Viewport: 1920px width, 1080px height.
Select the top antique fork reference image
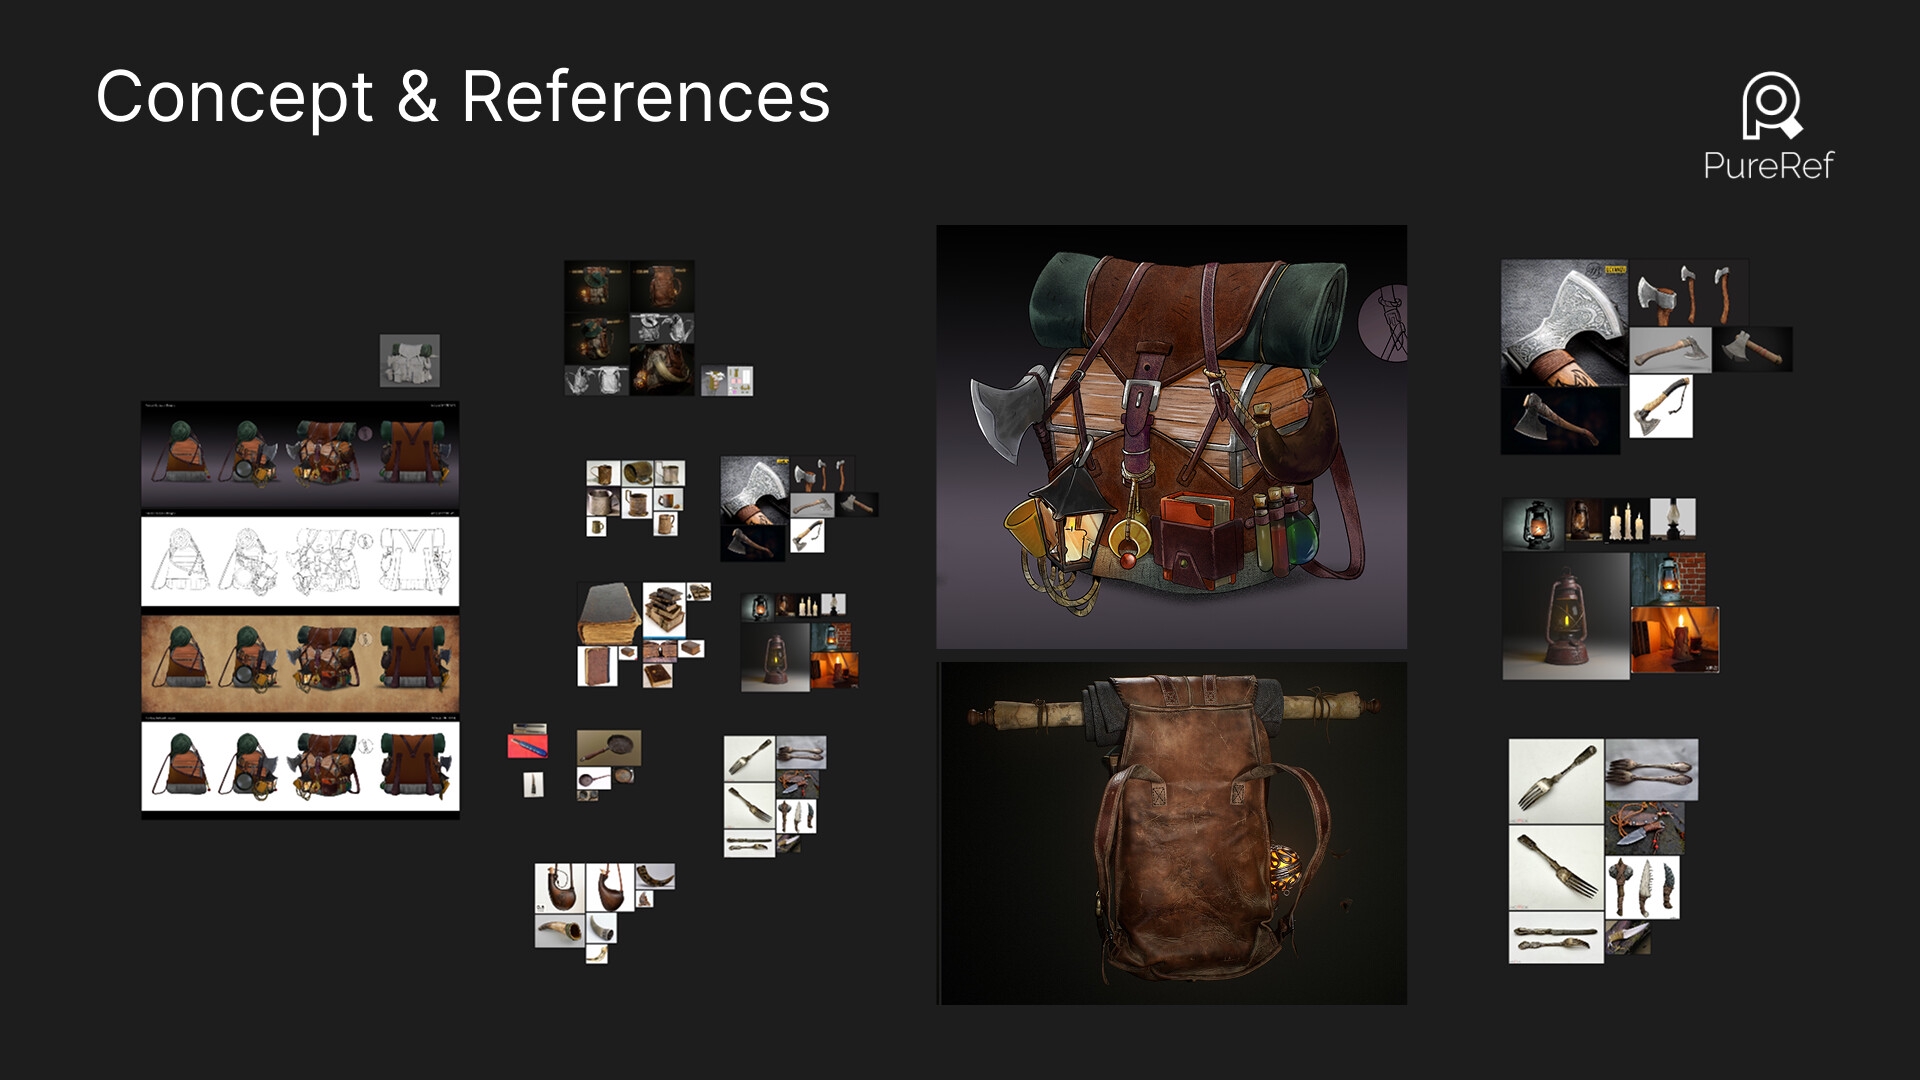click(x=1555, y=781)
